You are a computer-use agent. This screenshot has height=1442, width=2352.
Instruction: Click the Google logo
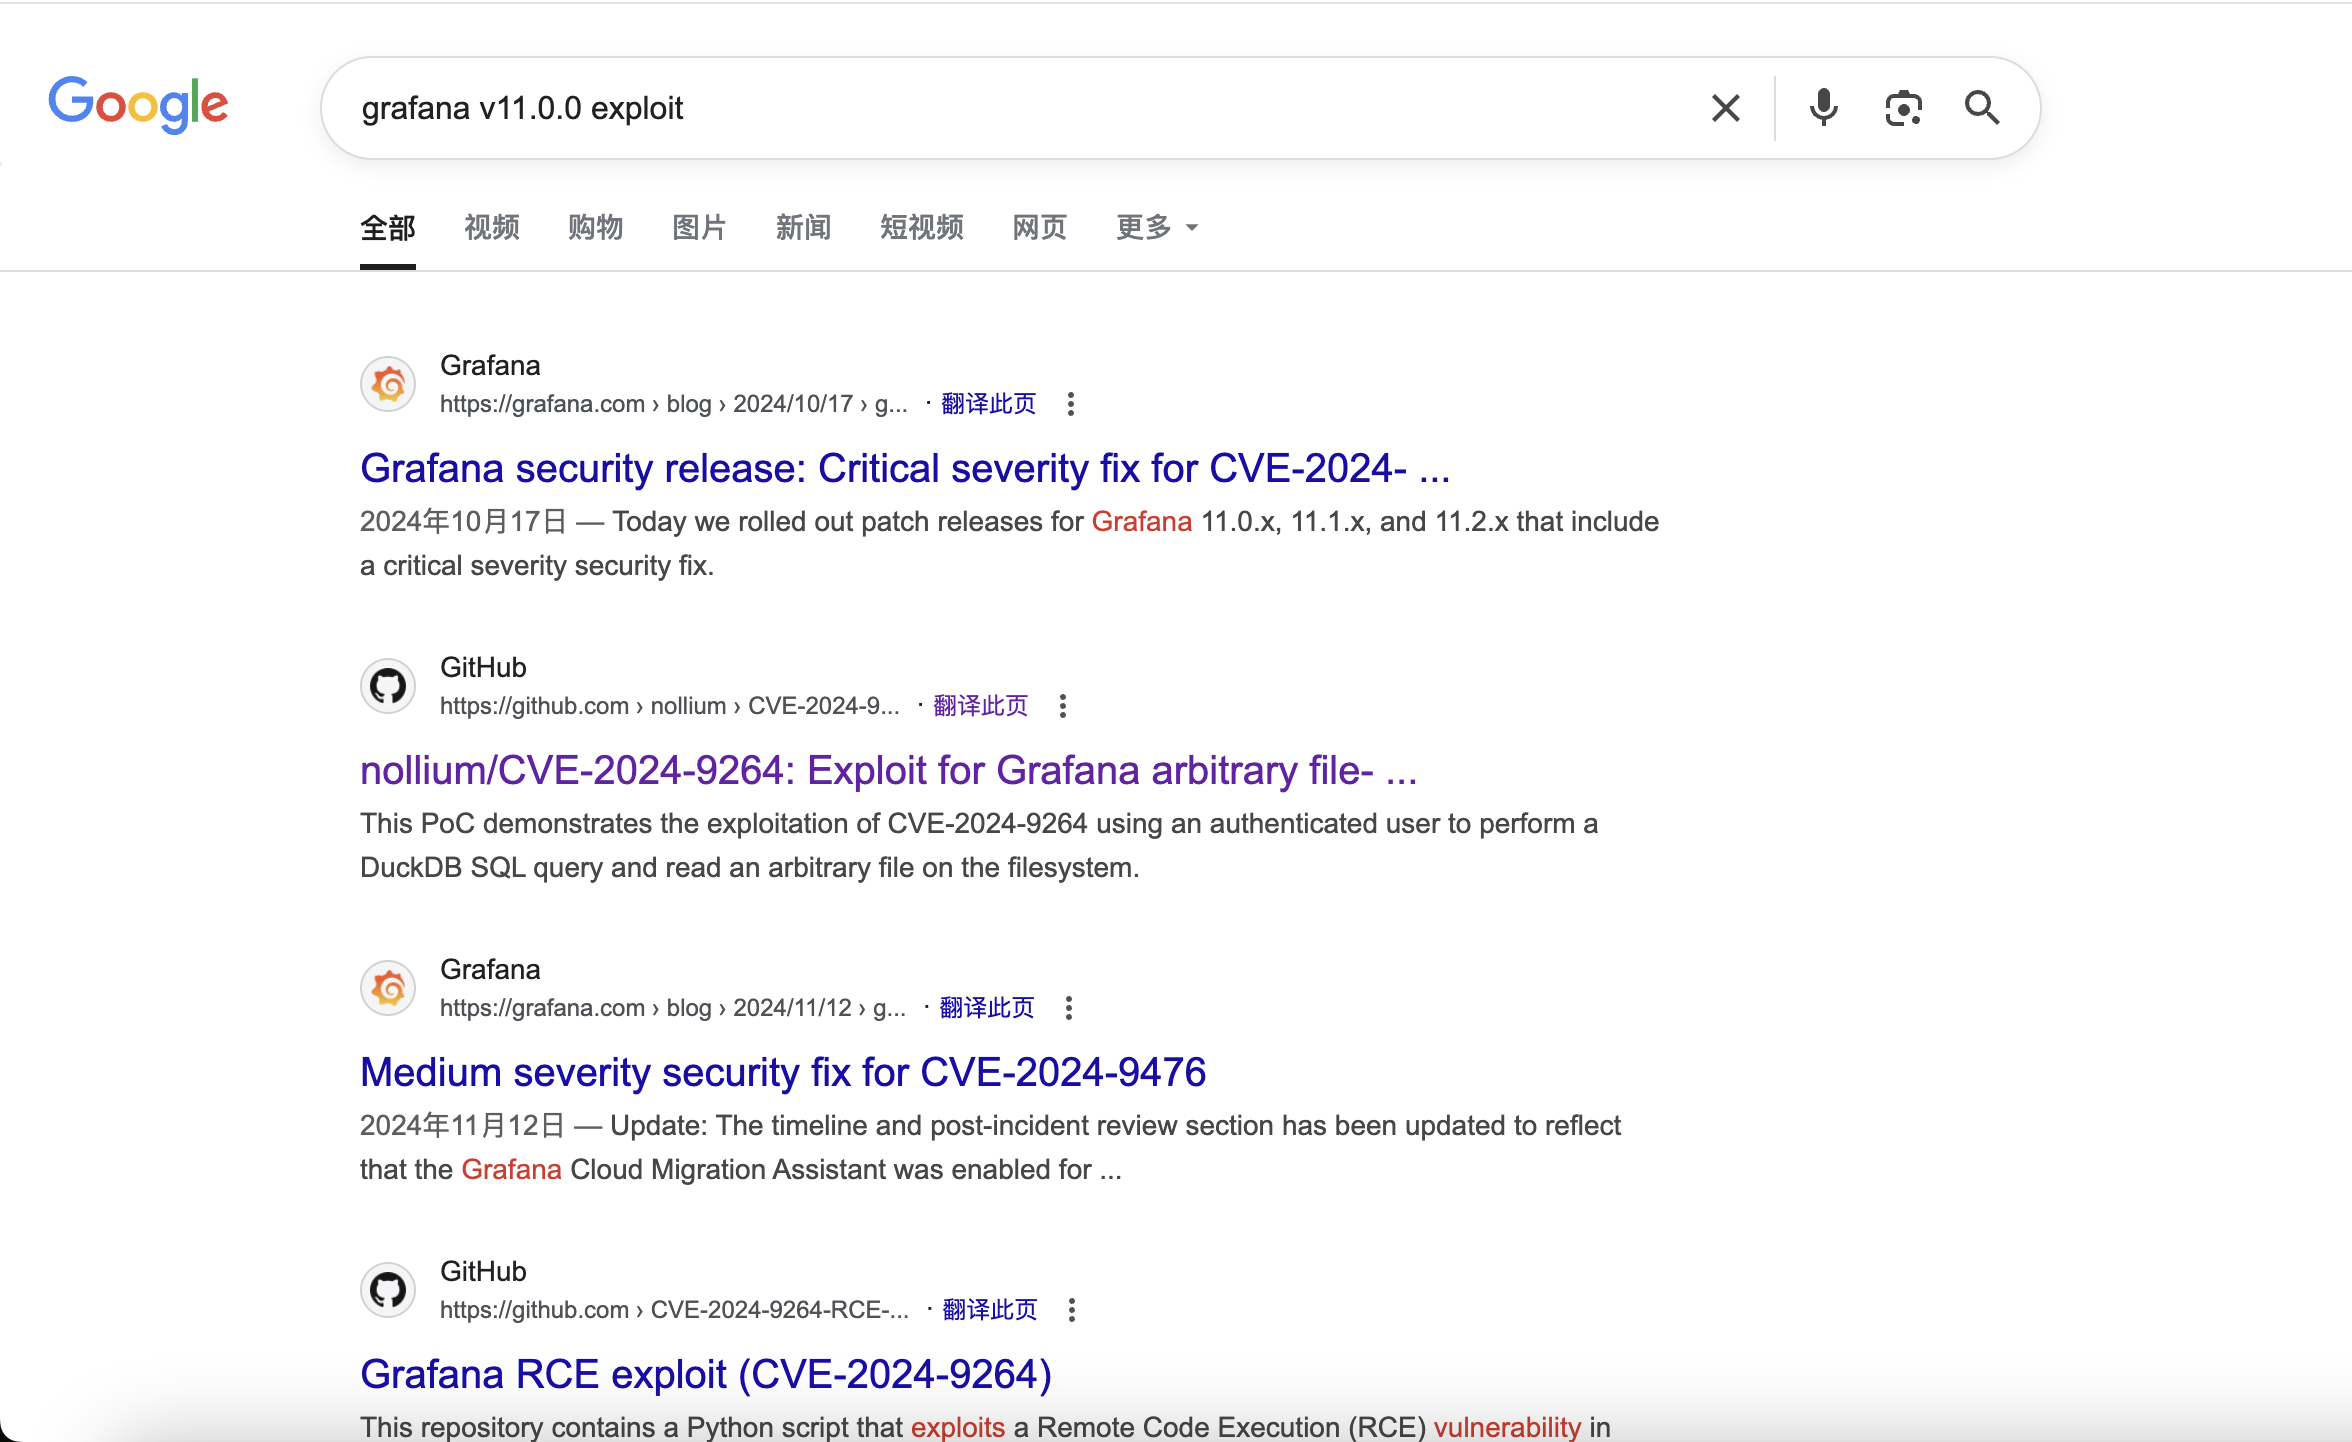[x=138, y=104]
